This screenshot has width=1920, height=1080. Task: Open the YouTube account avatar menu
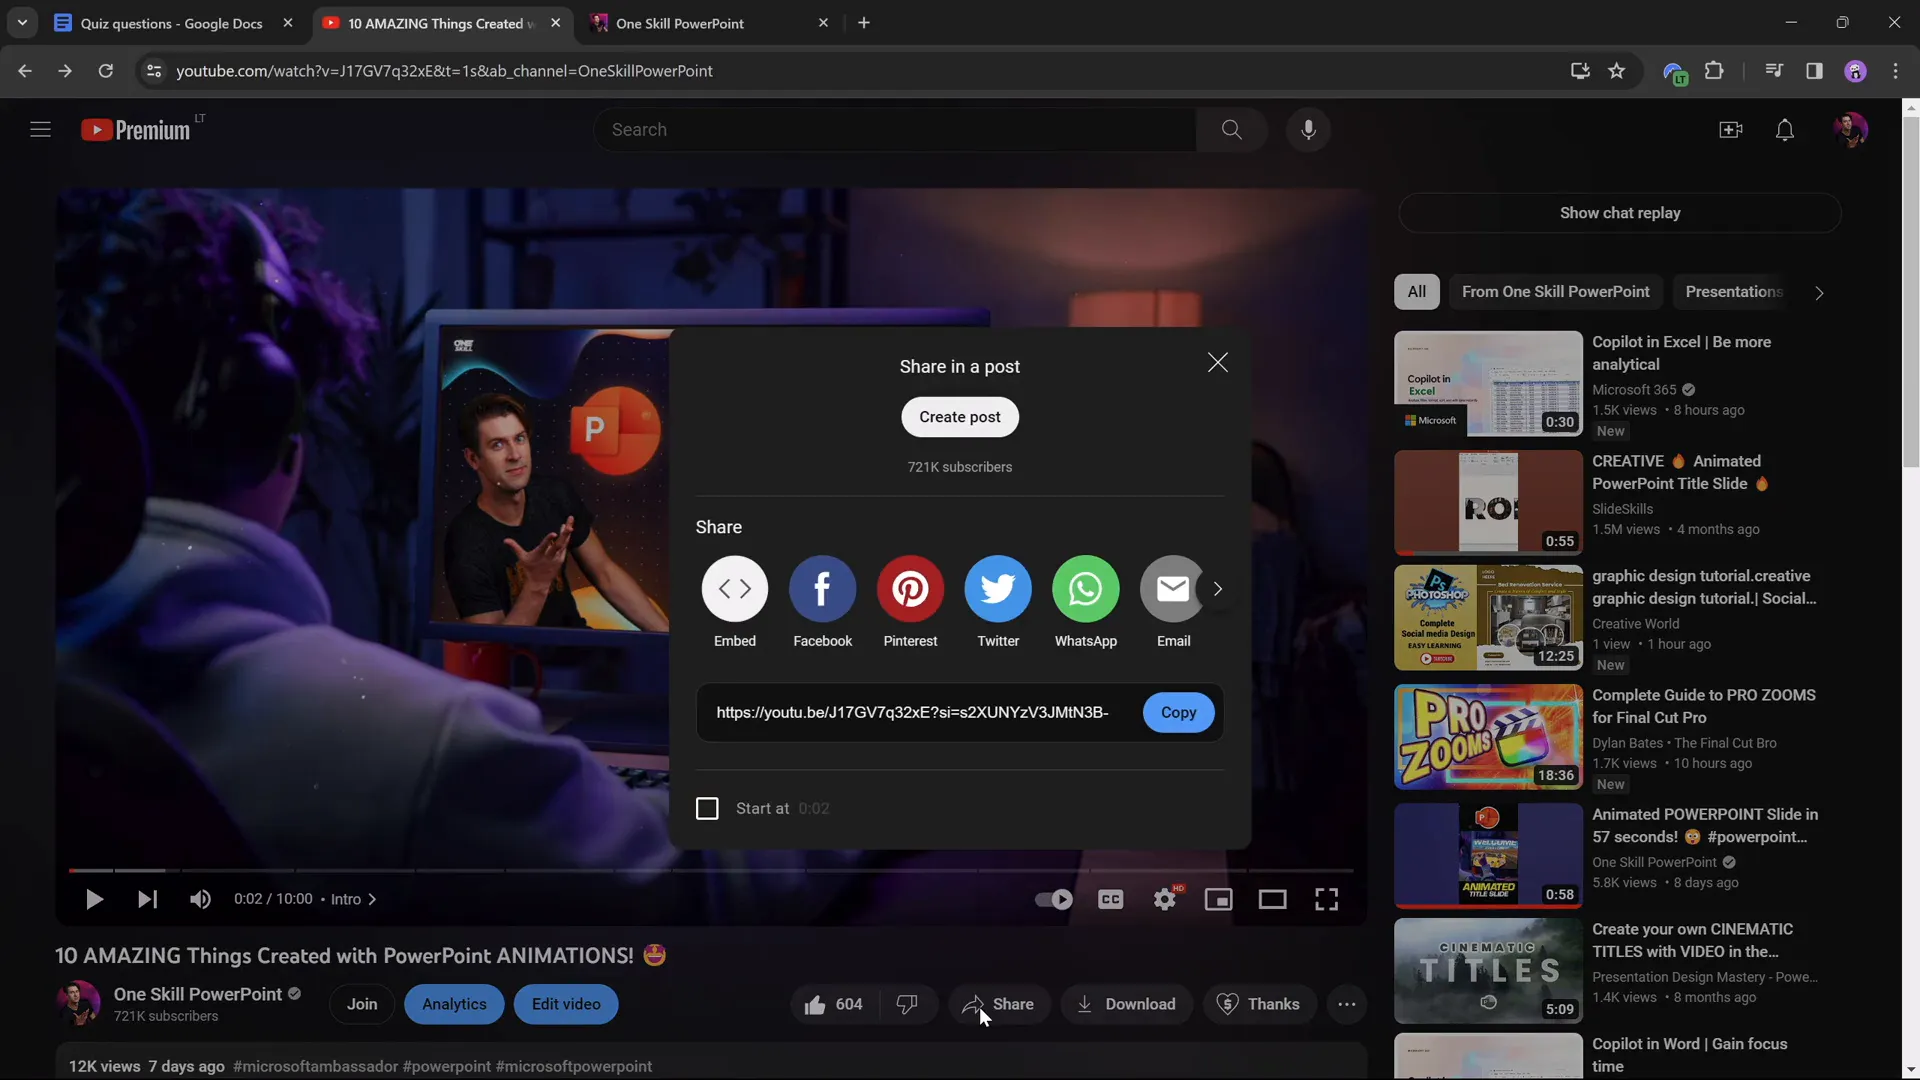click(x=1850, y=130)
